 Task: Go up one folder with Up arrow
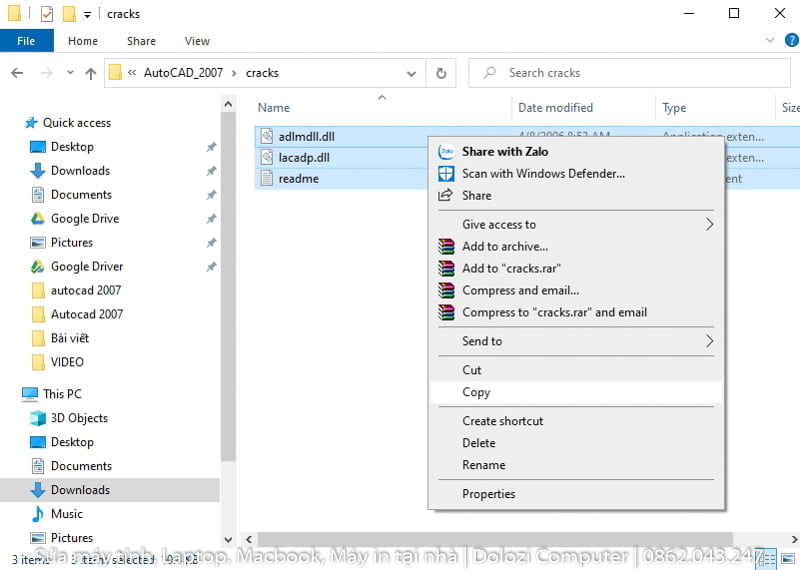(x=91, y=73)
